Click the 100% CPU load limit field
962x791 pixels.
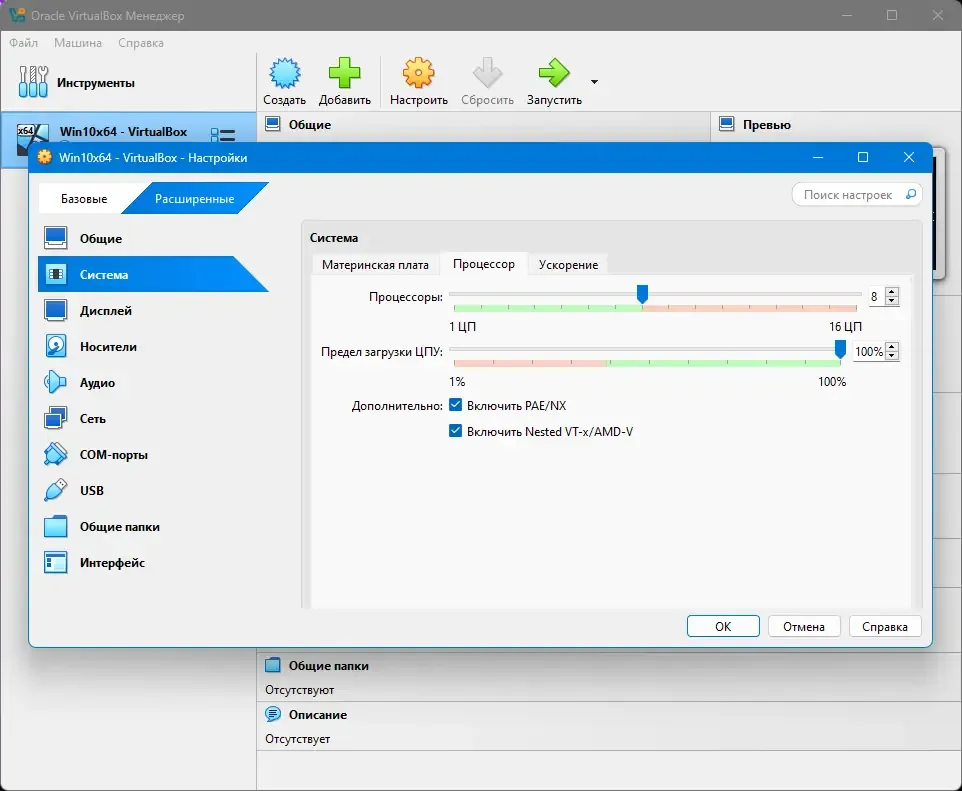869,352
